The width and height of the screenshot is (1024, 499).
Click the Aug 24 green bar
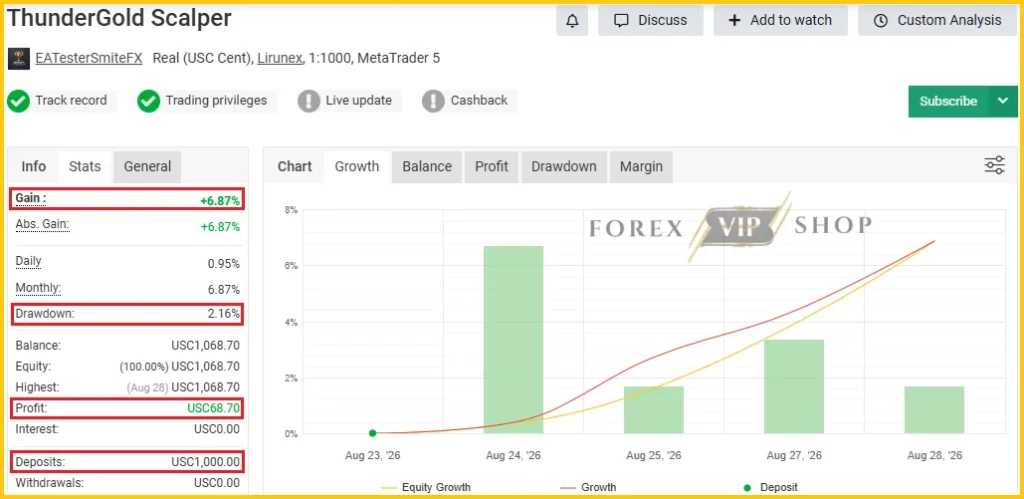coord(513,340)
